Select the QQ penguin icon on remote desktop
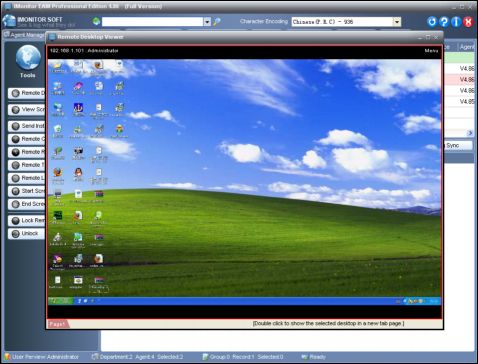The width and height of the screenshot is (478, 364). [x=78, y=172]
